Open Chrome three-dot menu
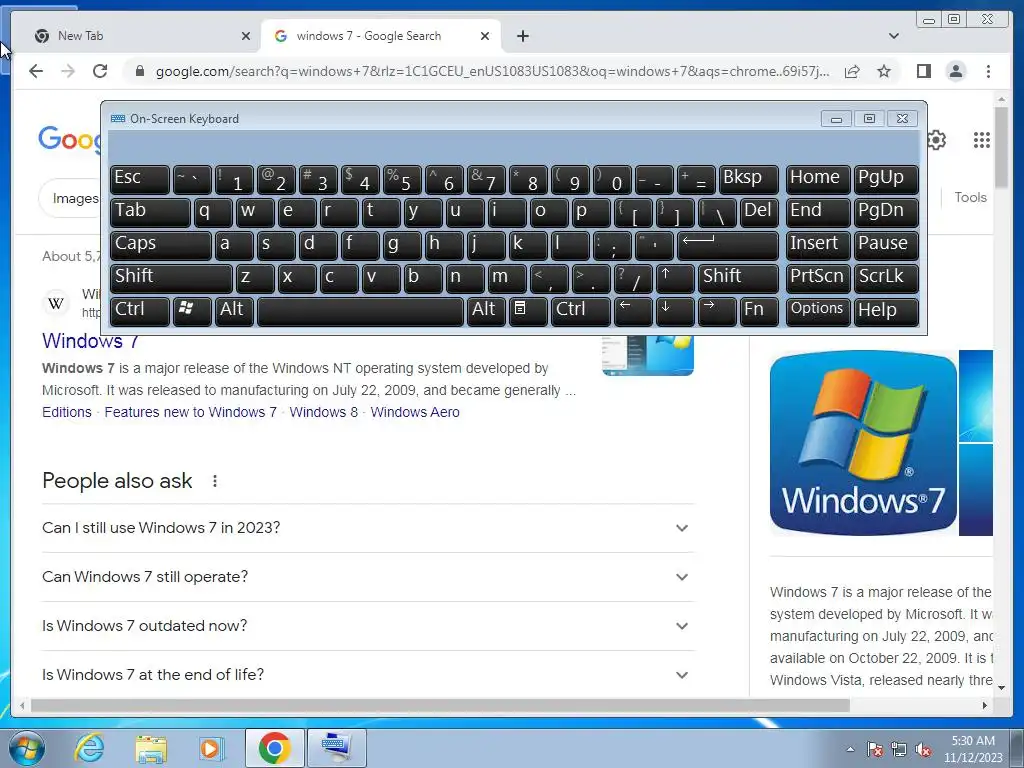Screen dimensions: 1024x768 click(988, 71)
